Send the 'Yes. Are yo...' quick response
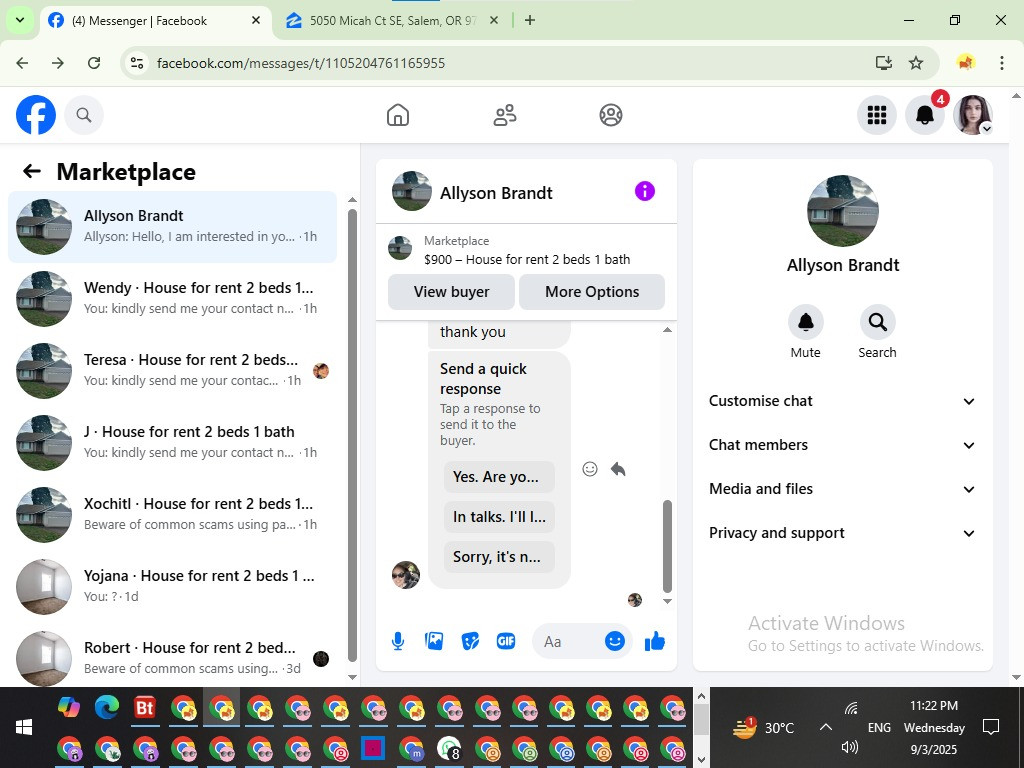Image resolution: width=1024 pixels, height=768 pixels. 499,477
